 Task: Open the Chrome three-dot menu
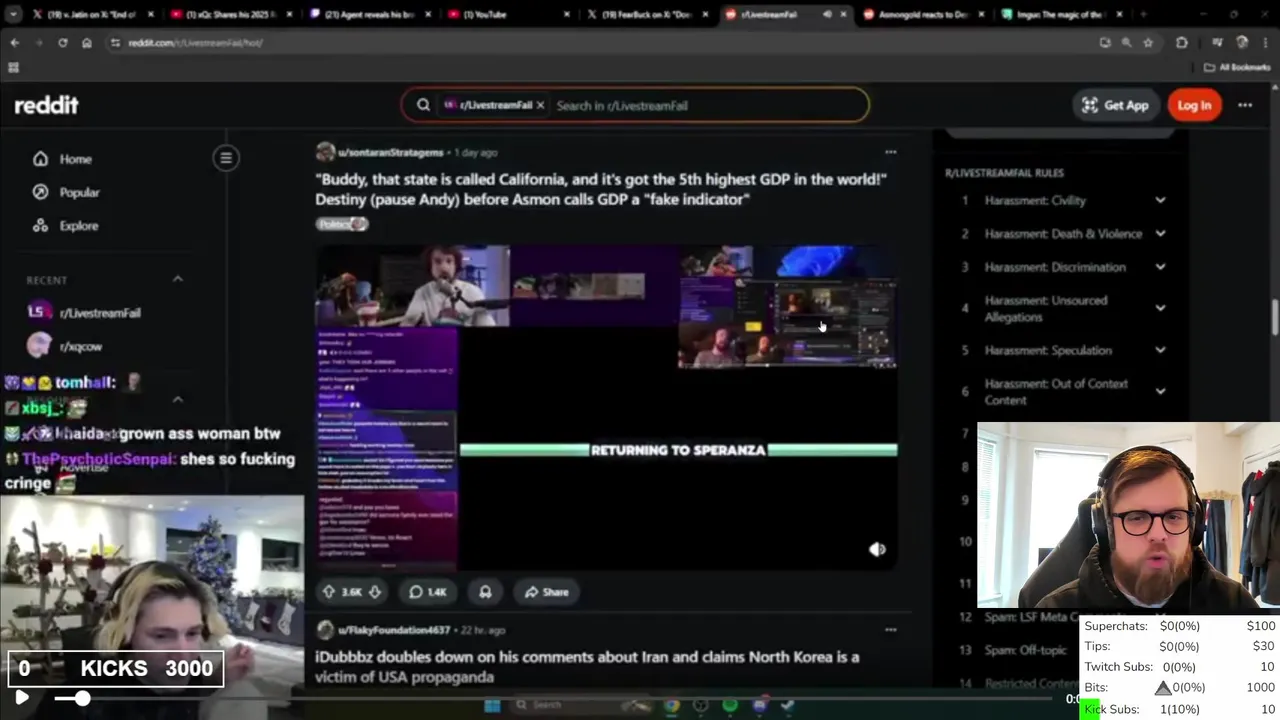pos(1267,43)
